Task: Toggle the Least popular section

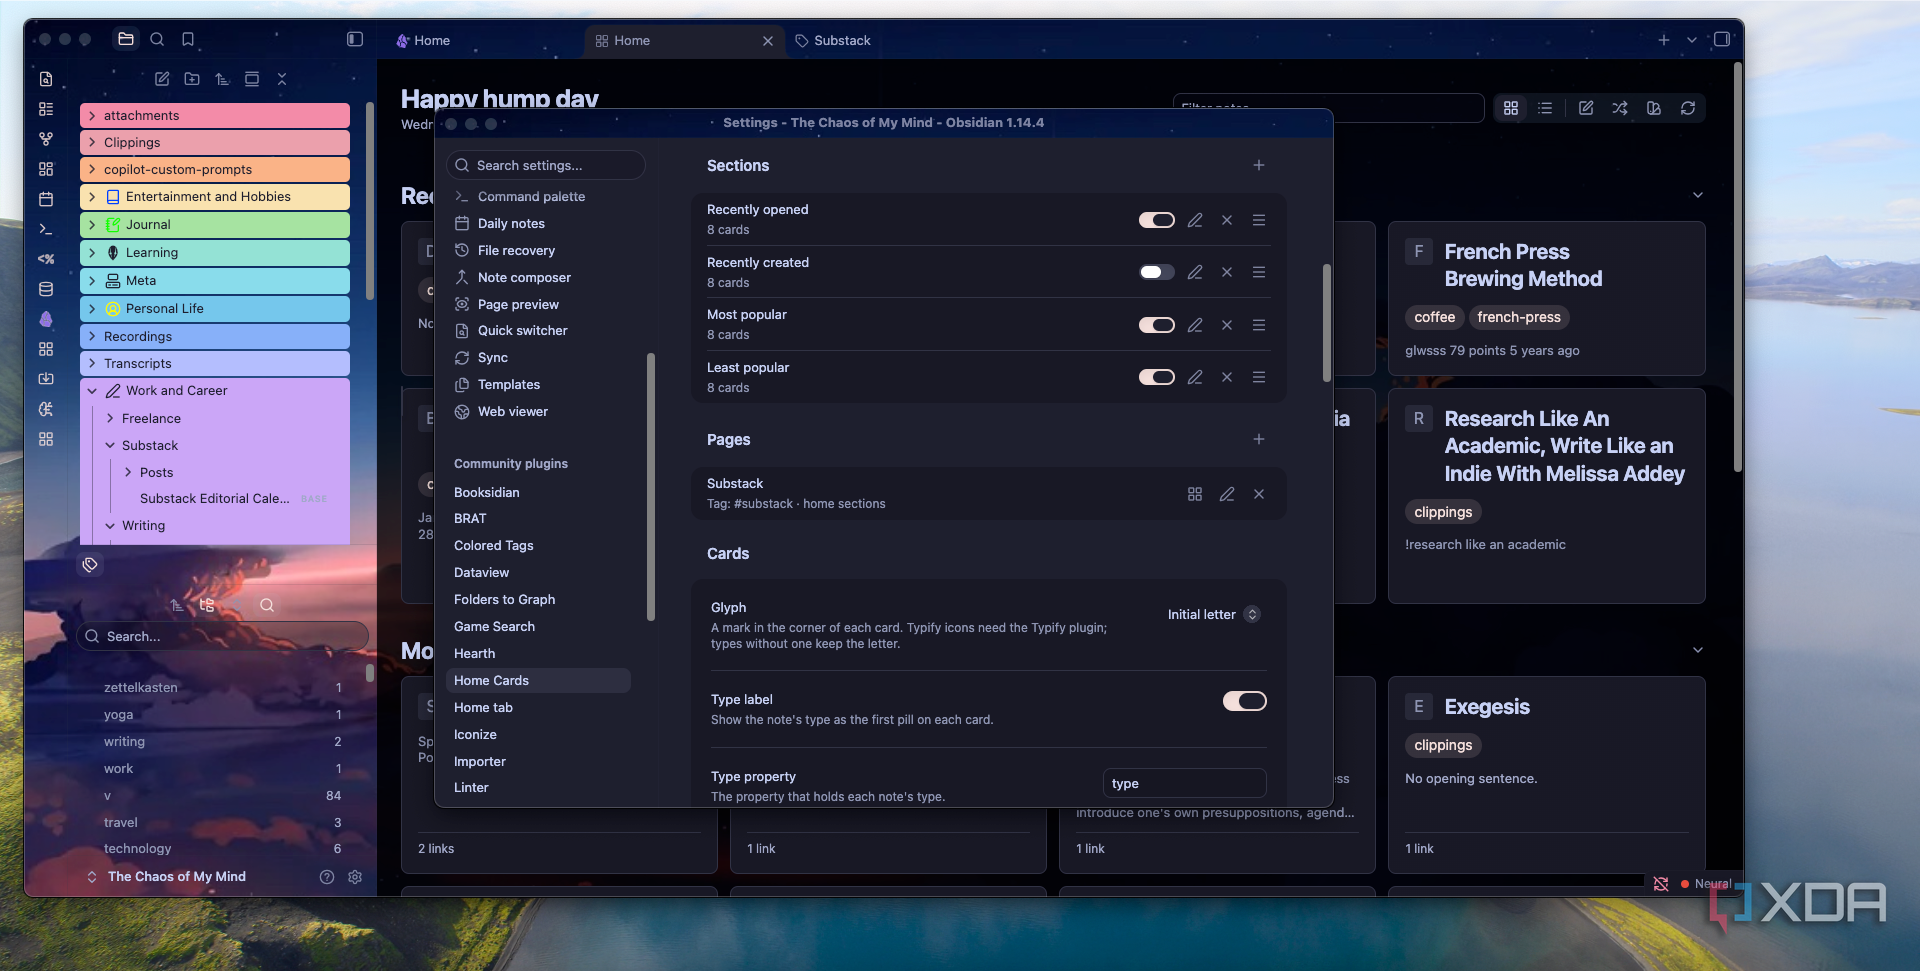Action: pyautogui.click(x=1157, y=377)
